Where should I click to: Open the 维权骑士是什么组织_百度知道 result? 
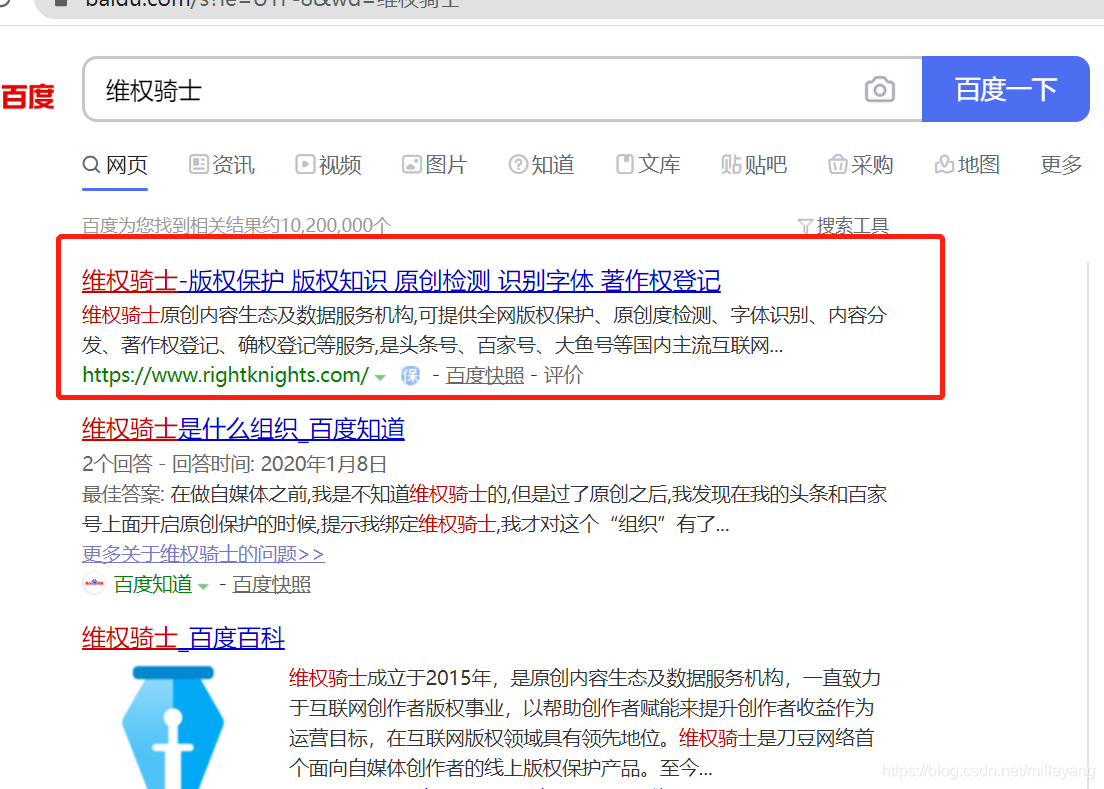click(x=243, y=429)
